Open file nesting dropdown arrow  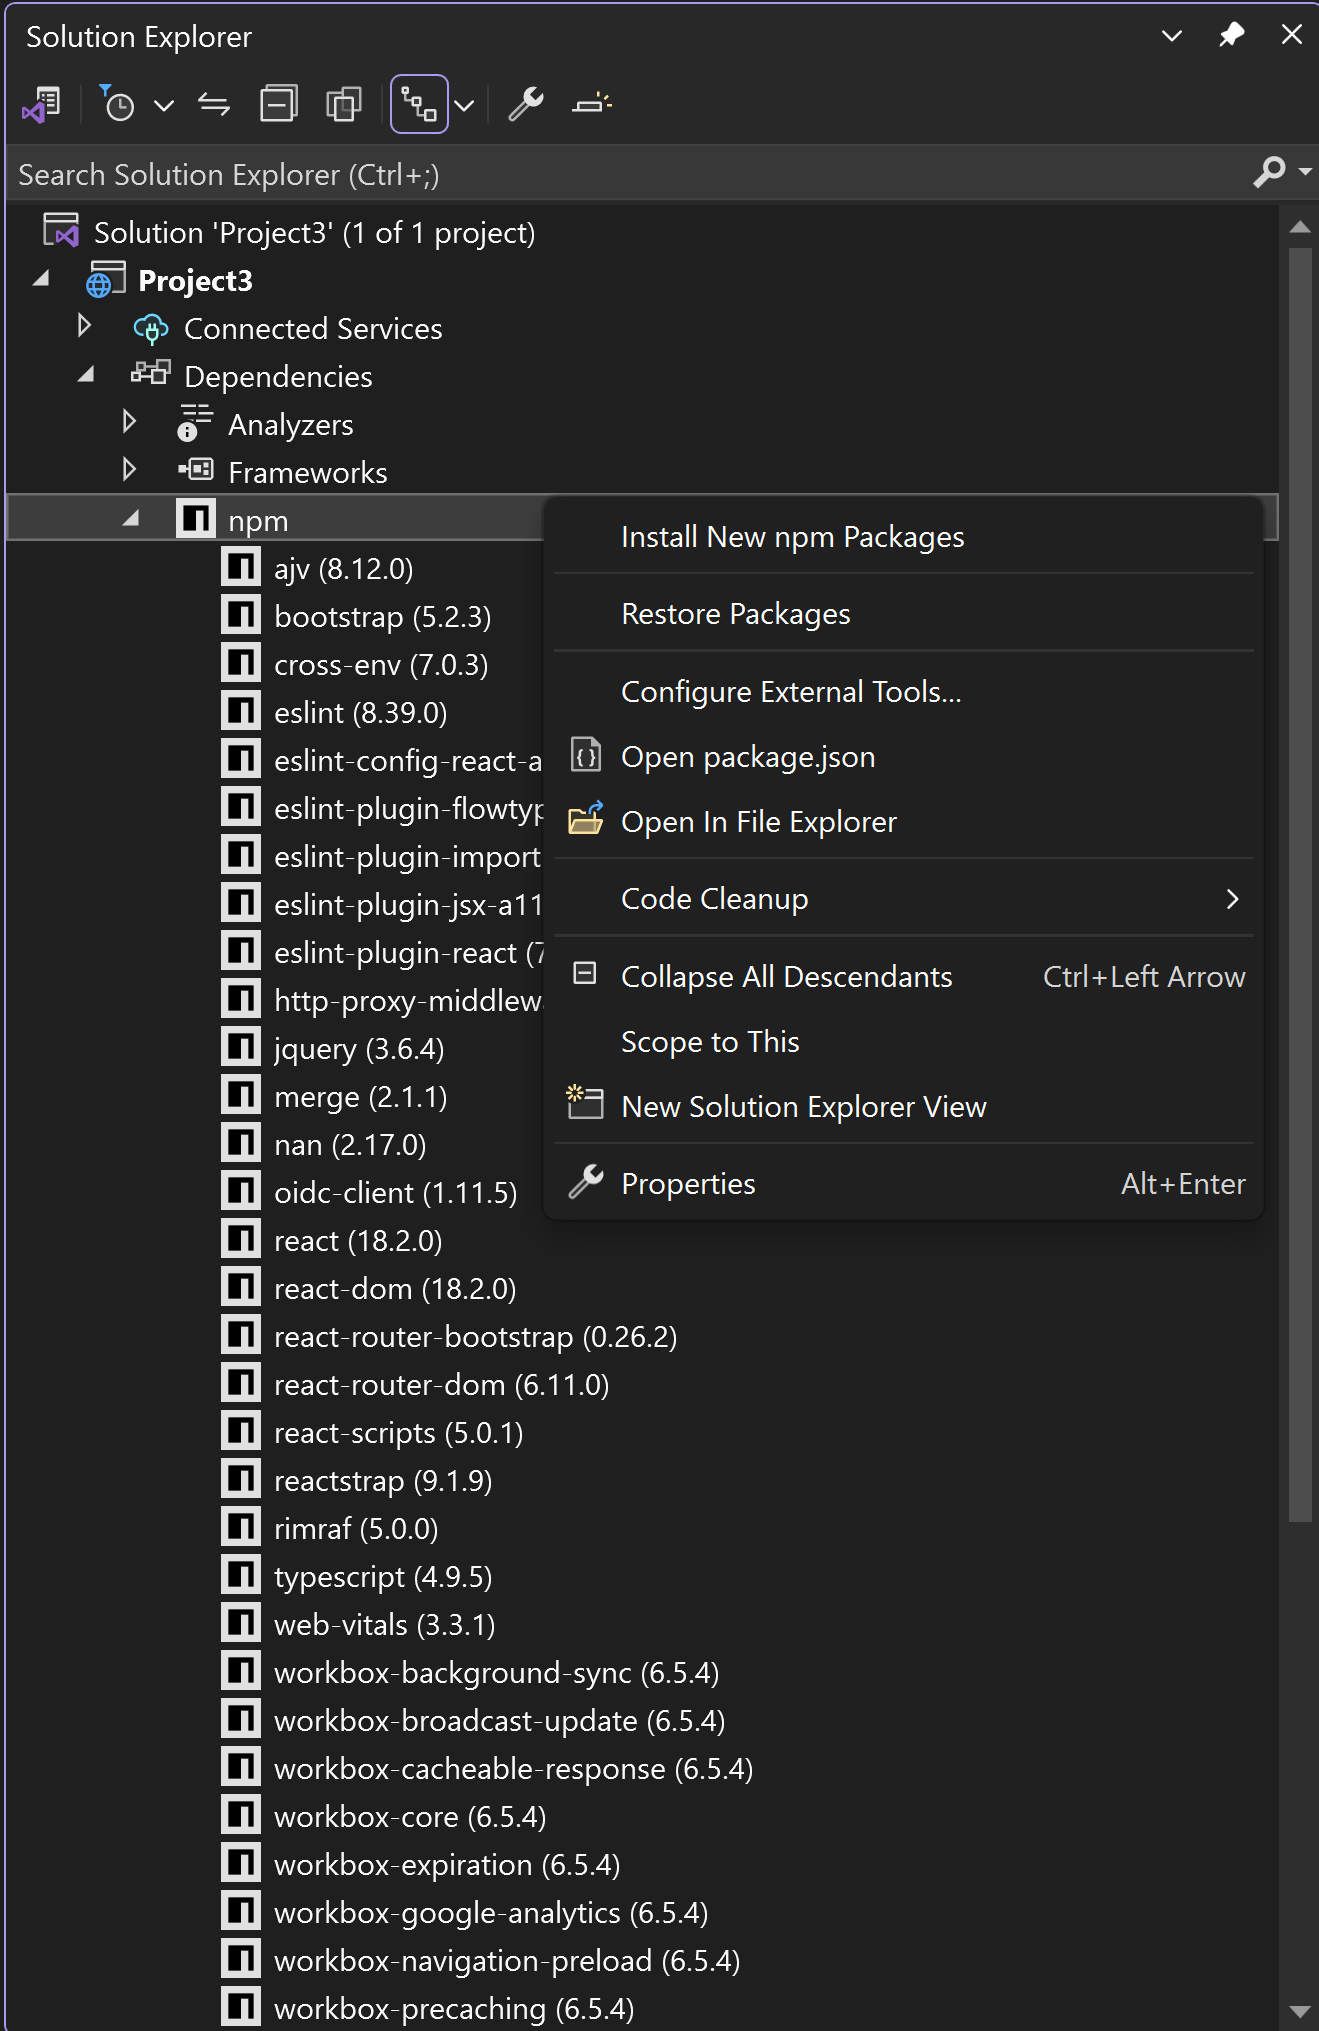464,104
